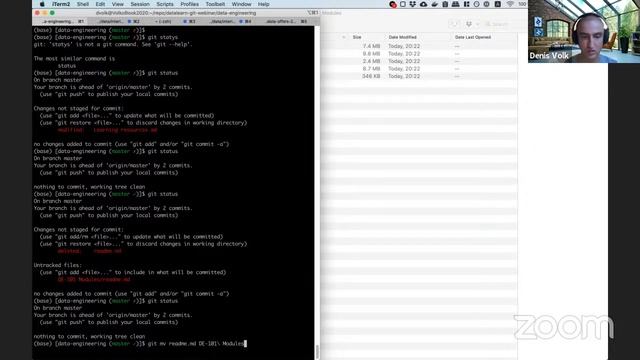Click the Dropbox toolbar button in Finder
The image size is (640, 360).
471,24
